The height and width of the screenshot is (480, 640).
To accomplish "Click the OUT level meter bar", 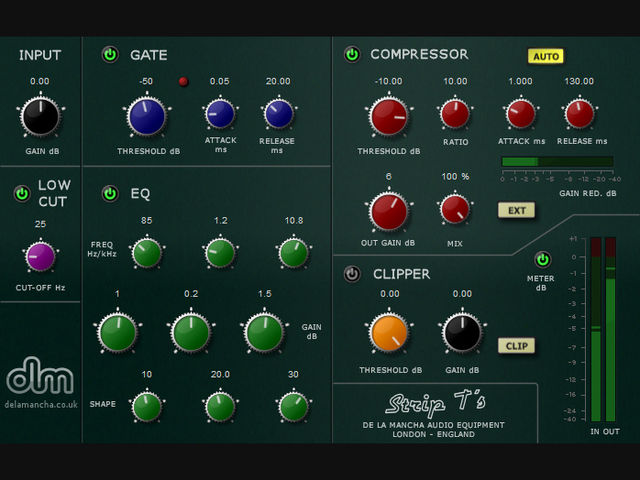I will 610,329.
